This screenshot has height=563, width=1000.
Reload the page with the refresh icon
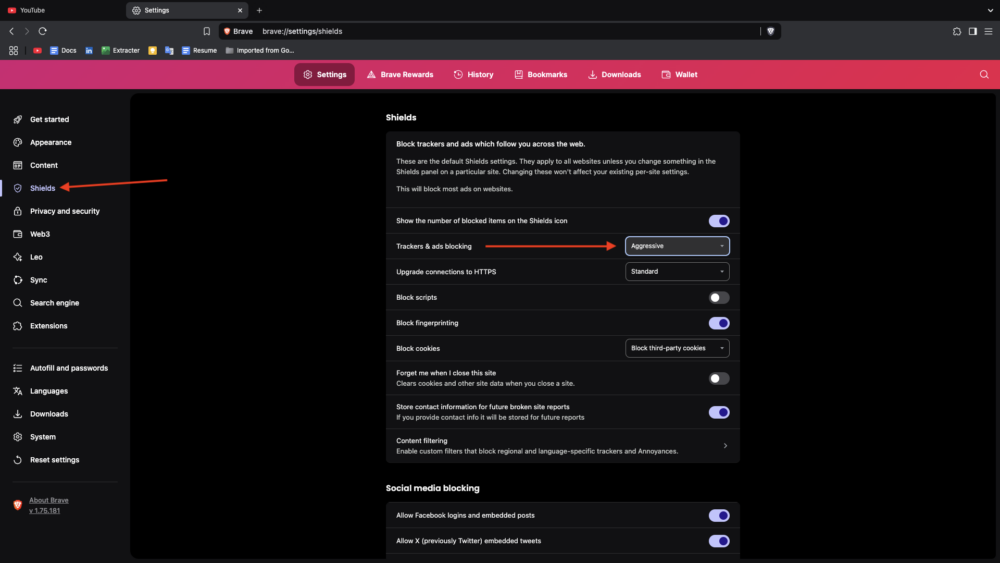click(x=43, y=31)
